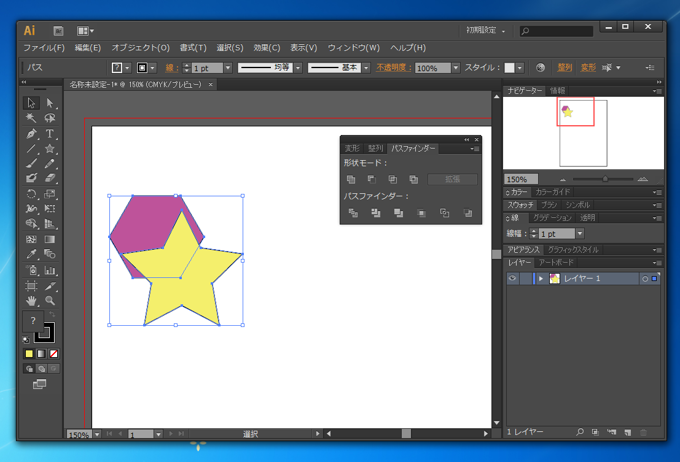Select the Type tool
The width and height of the screenshot is (680, 462).
click(50, 134)
